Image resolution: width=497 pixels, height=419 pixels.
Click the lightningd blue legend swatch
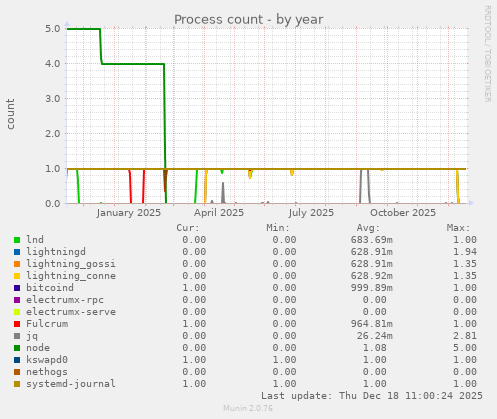(x=17, y=252)
